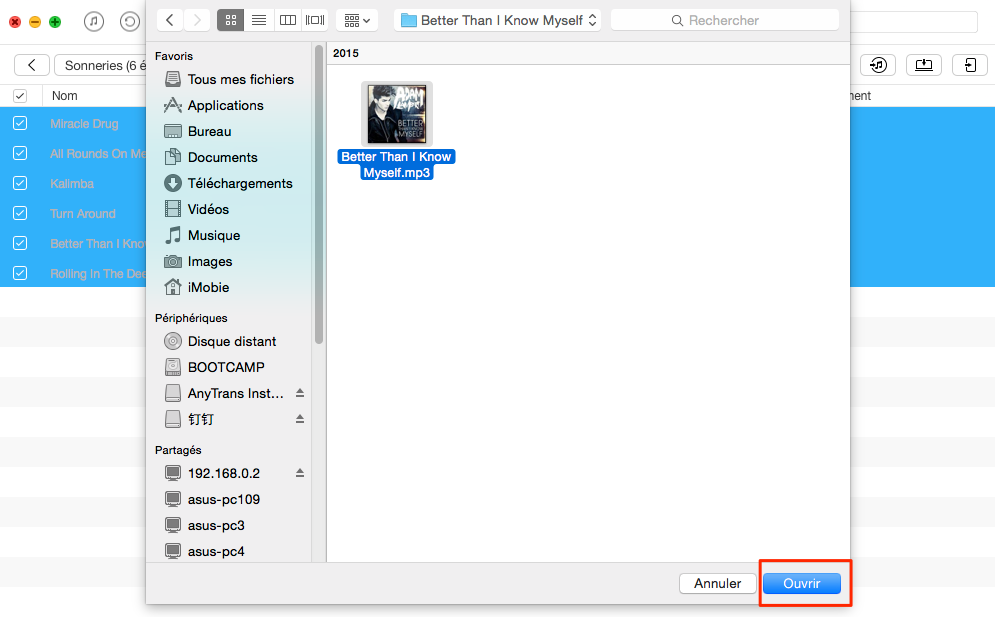
Task: Go forward in file dialog navigation
Action: pyautogui.click(x=197, y=20)
